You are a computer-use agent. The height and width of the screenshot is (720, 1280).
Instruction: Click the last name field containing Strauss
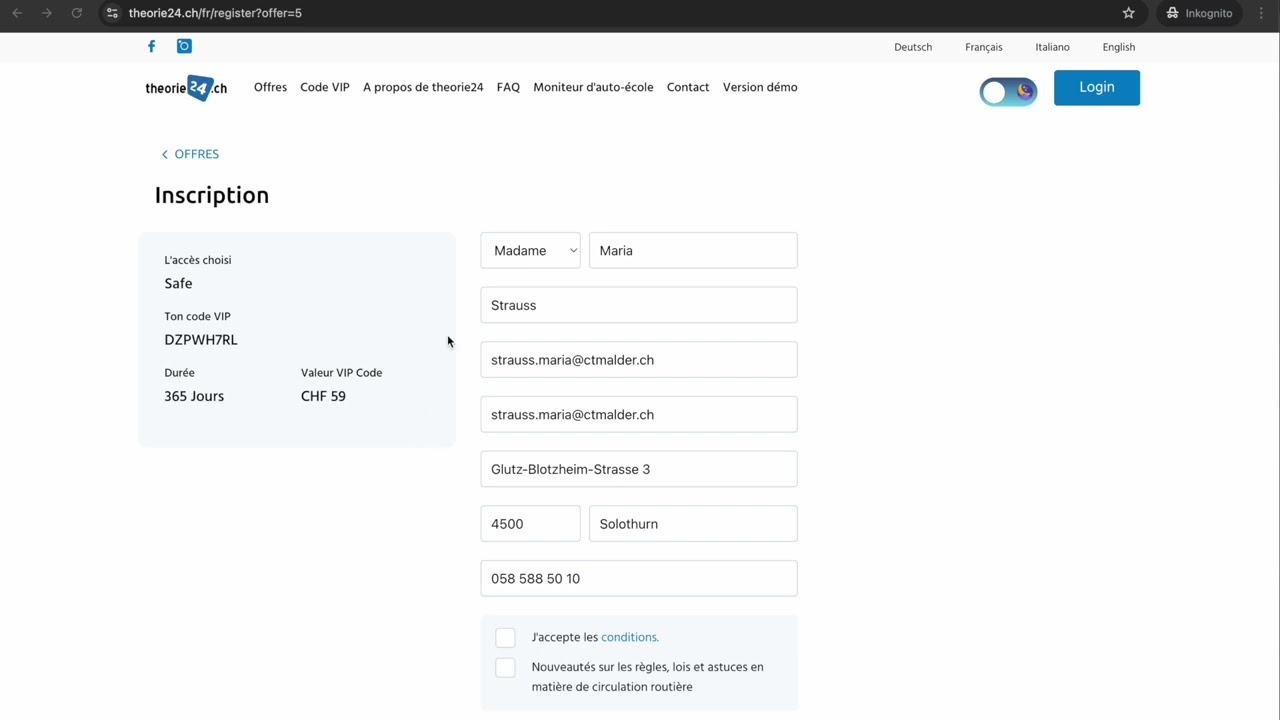coord(639,305)
